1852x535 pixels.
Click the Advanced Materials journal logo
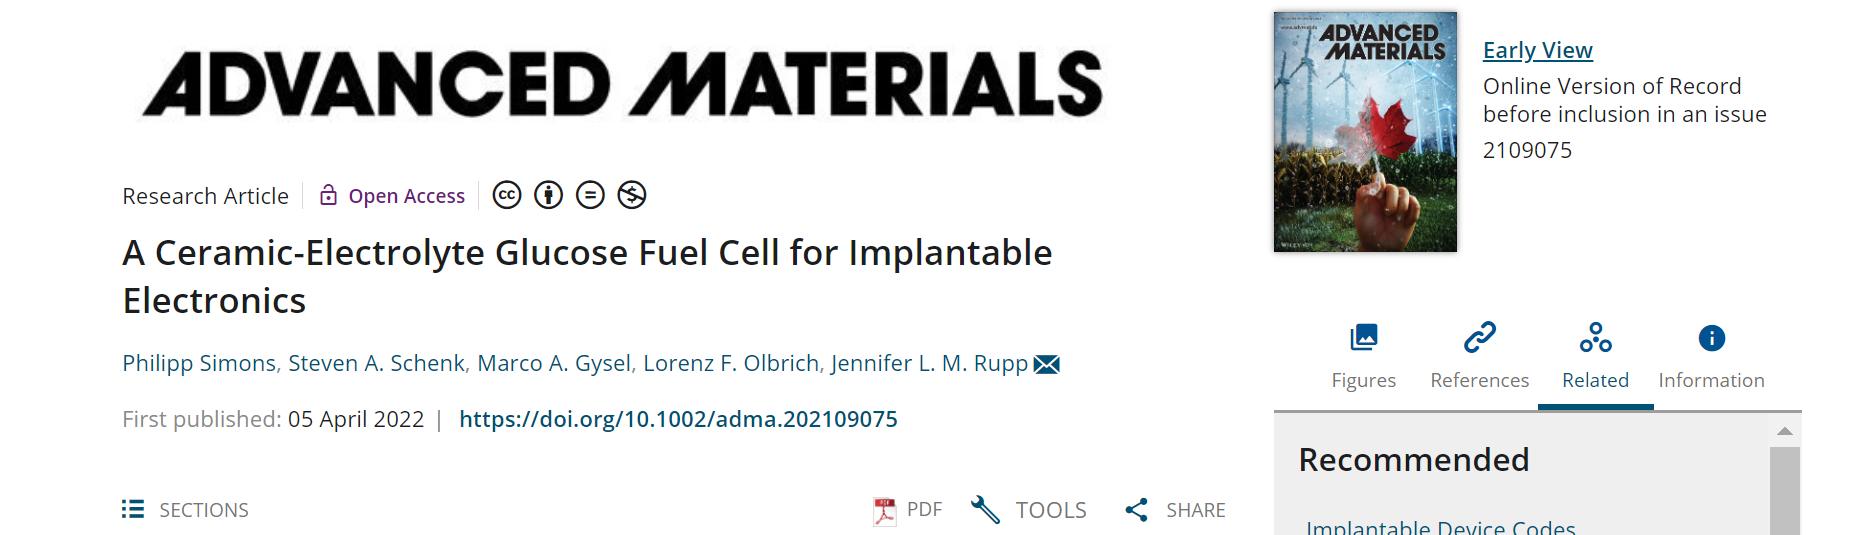coord(622,85)
